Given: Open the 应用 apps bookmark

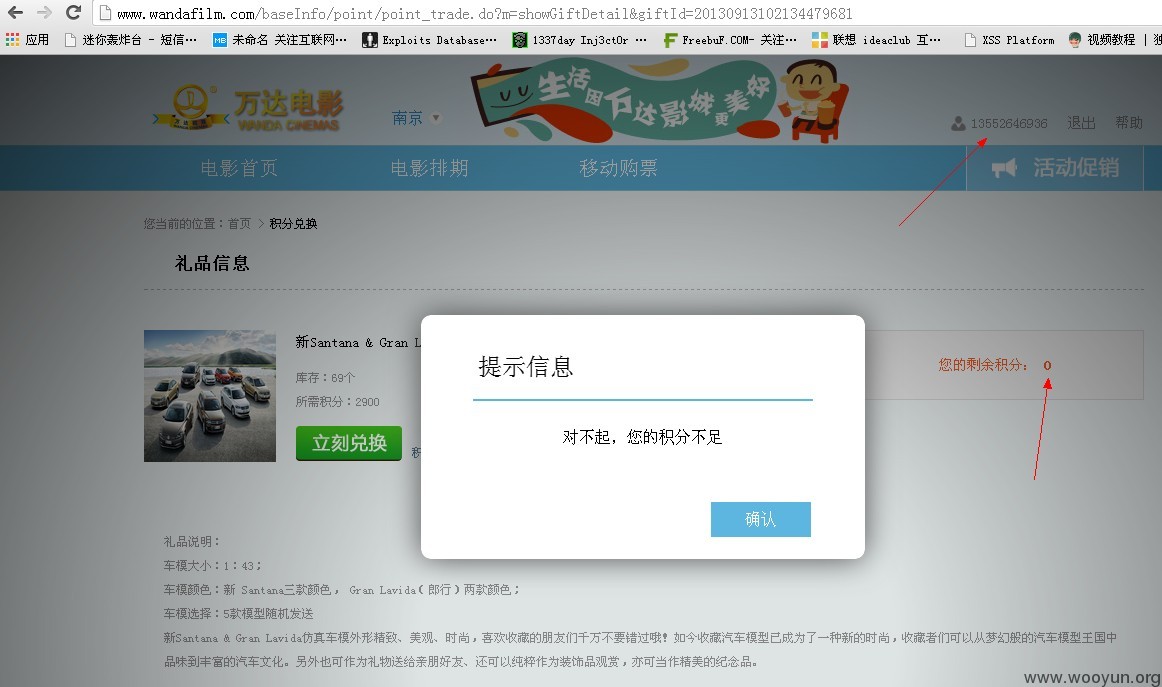Looking at the screenshot, I should [27, 40].
